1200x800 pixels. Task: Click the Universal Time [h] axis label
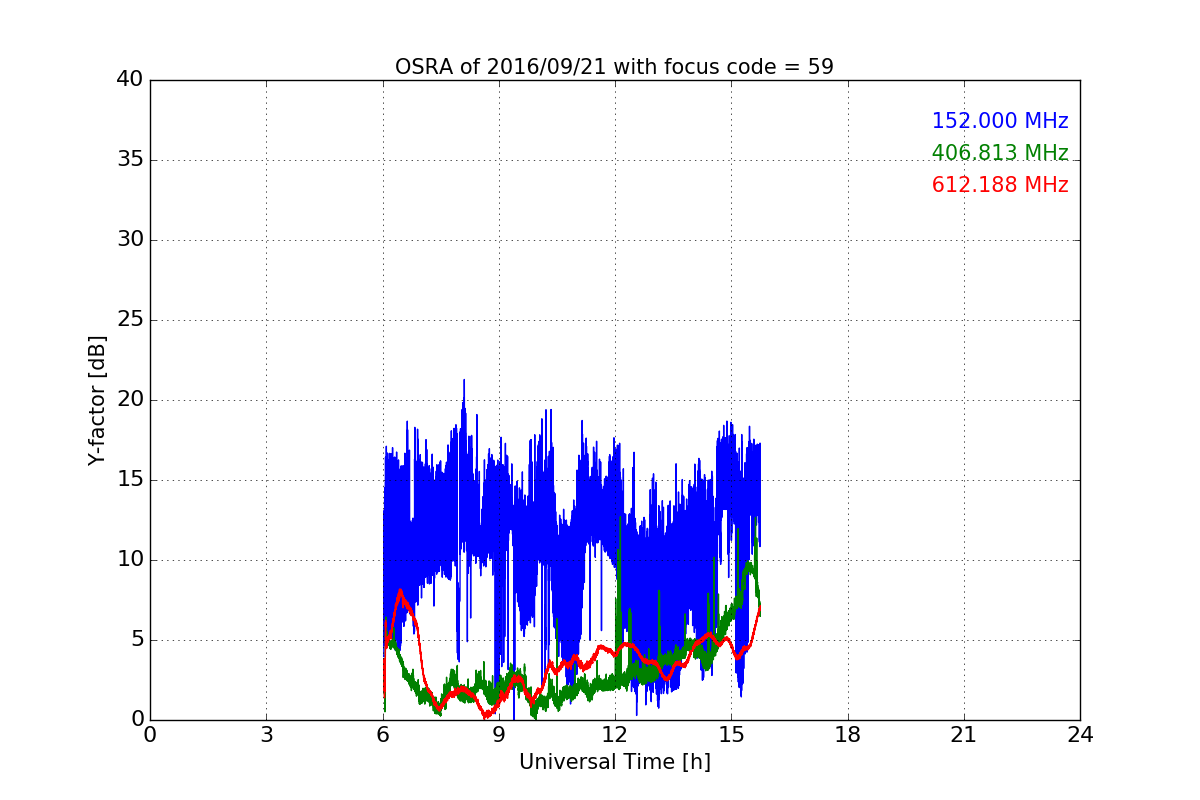coord(614,762)
